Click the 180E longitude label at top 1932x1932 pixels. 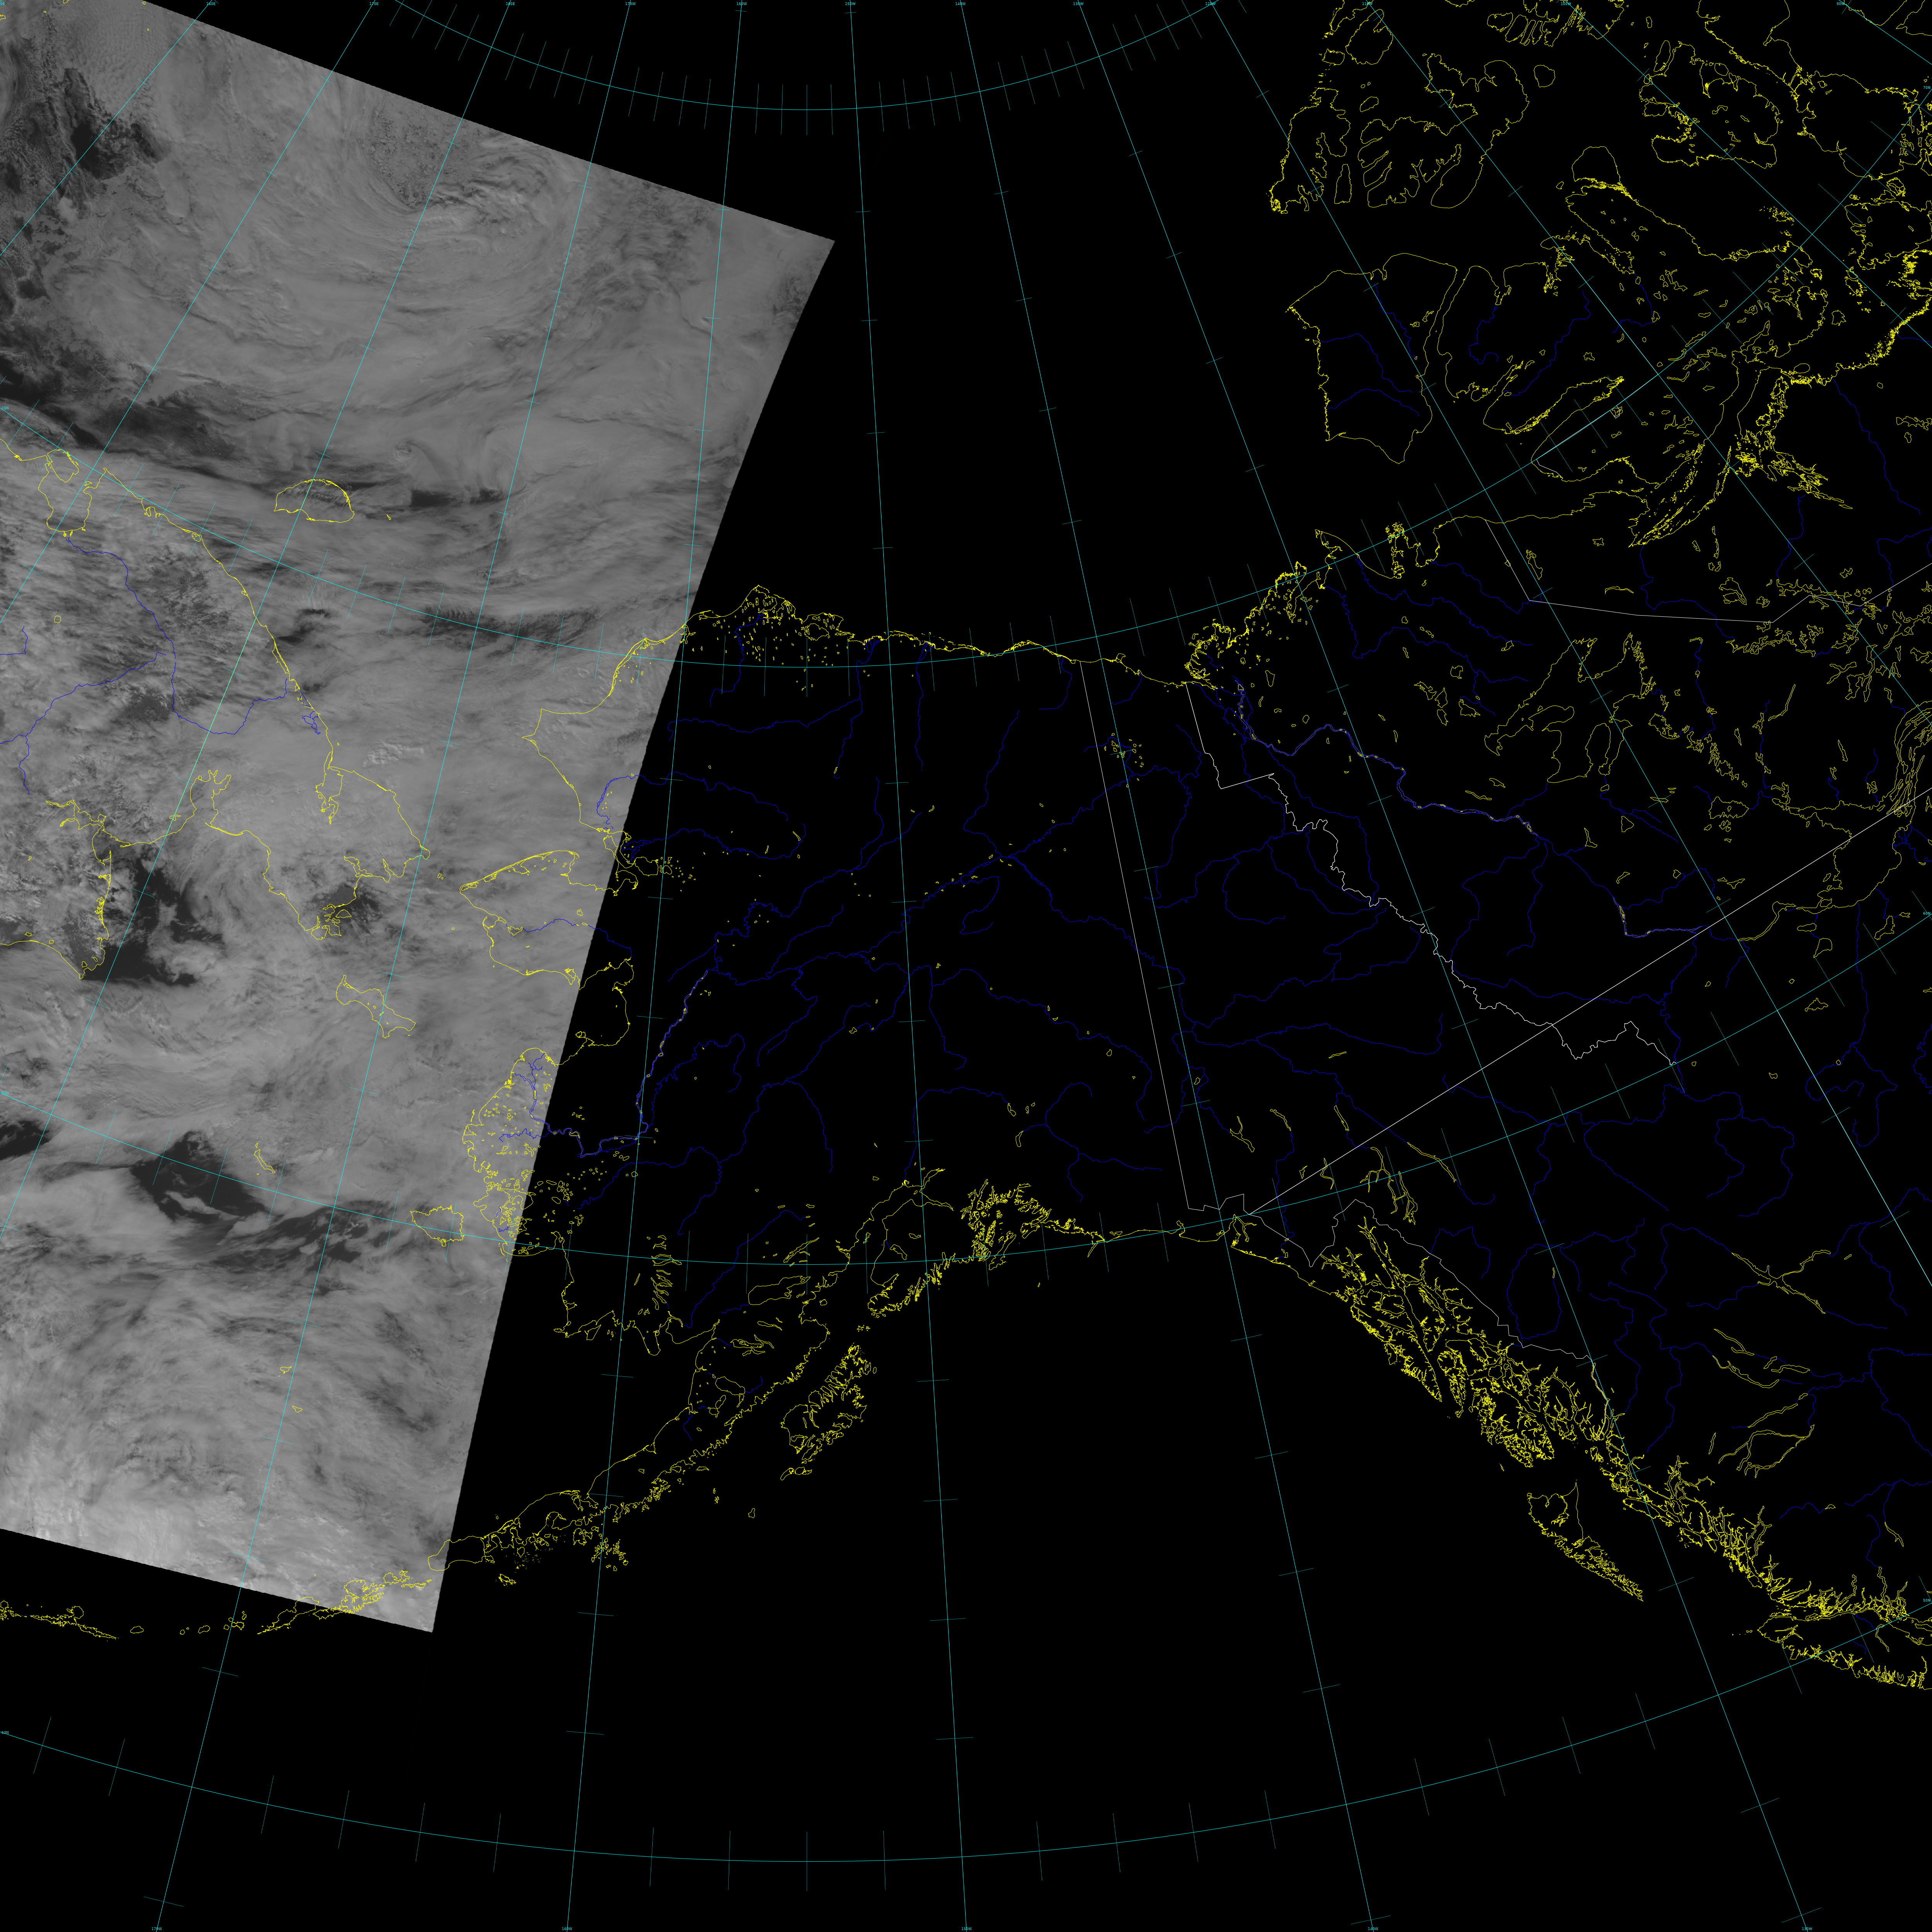tap(510, 4)
